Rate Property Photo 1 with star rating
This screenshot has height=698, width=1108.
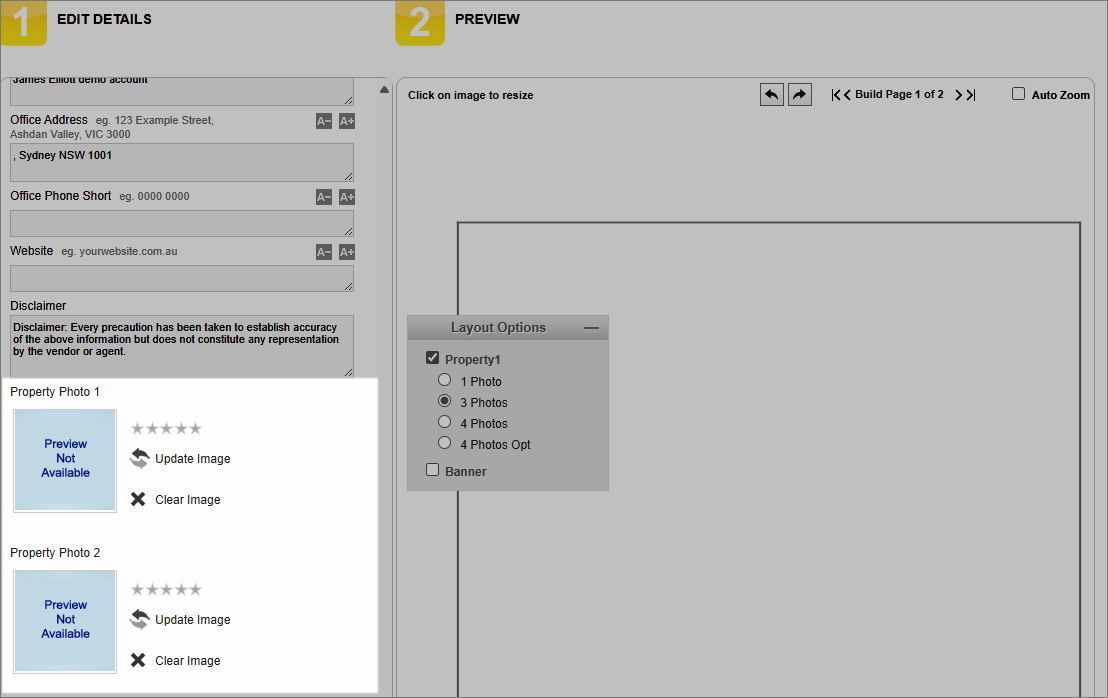click(166, 428)
